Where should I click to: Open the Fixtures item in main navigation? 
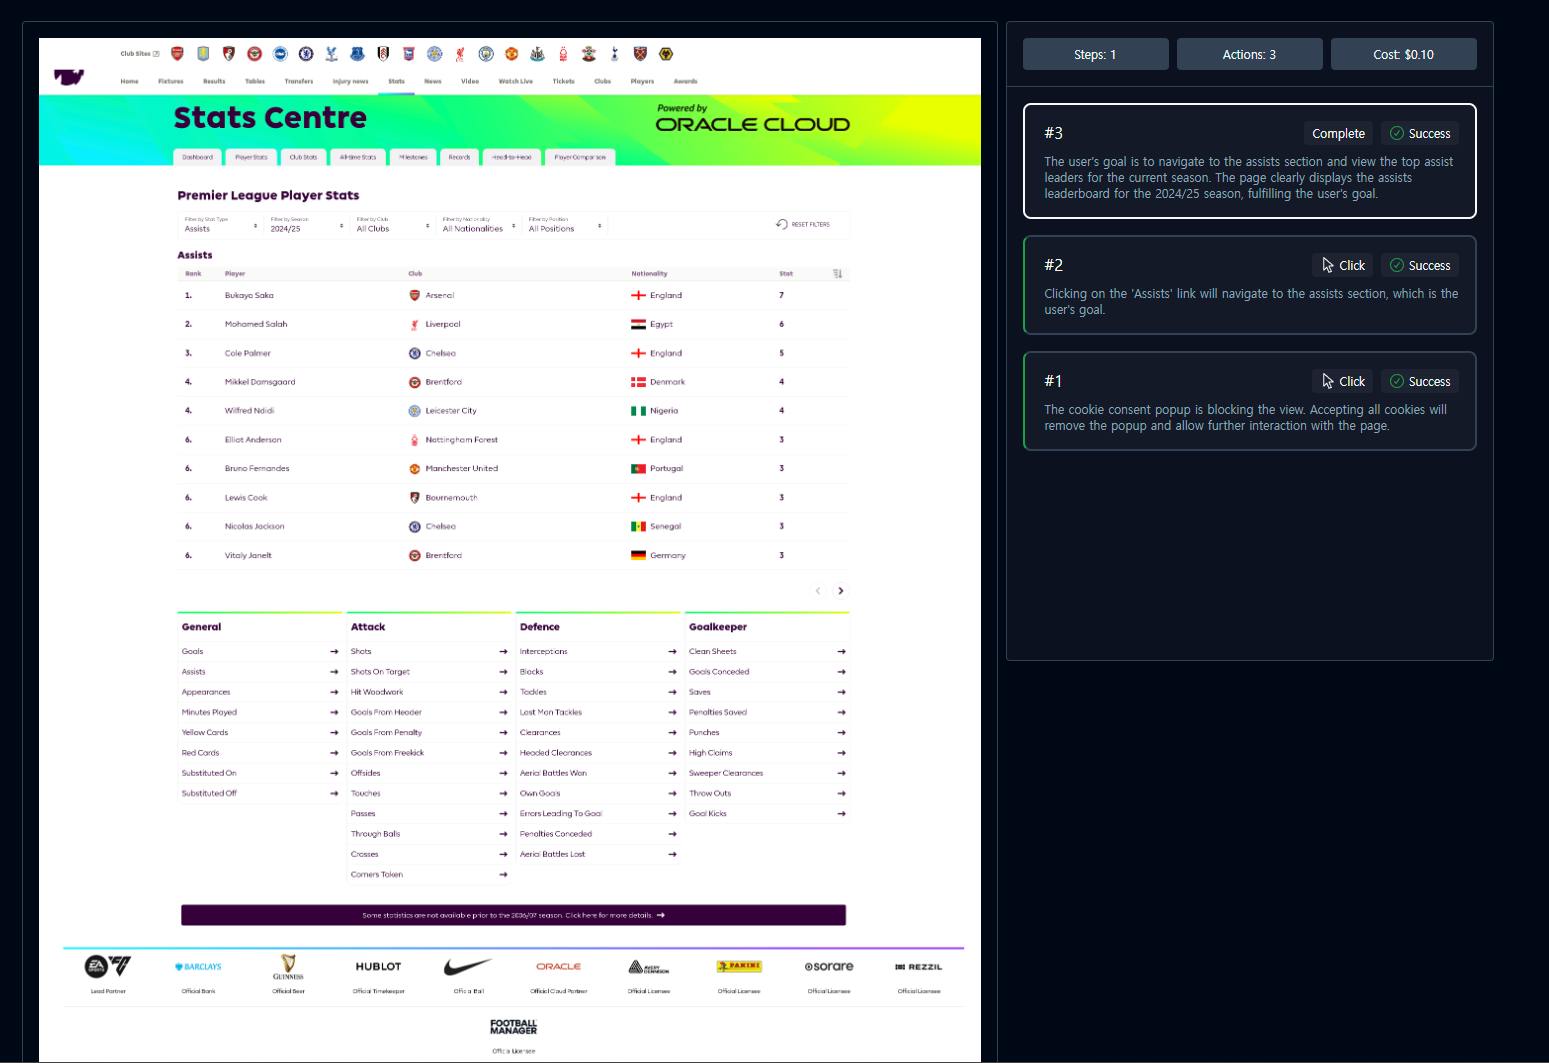click(171, 81)
